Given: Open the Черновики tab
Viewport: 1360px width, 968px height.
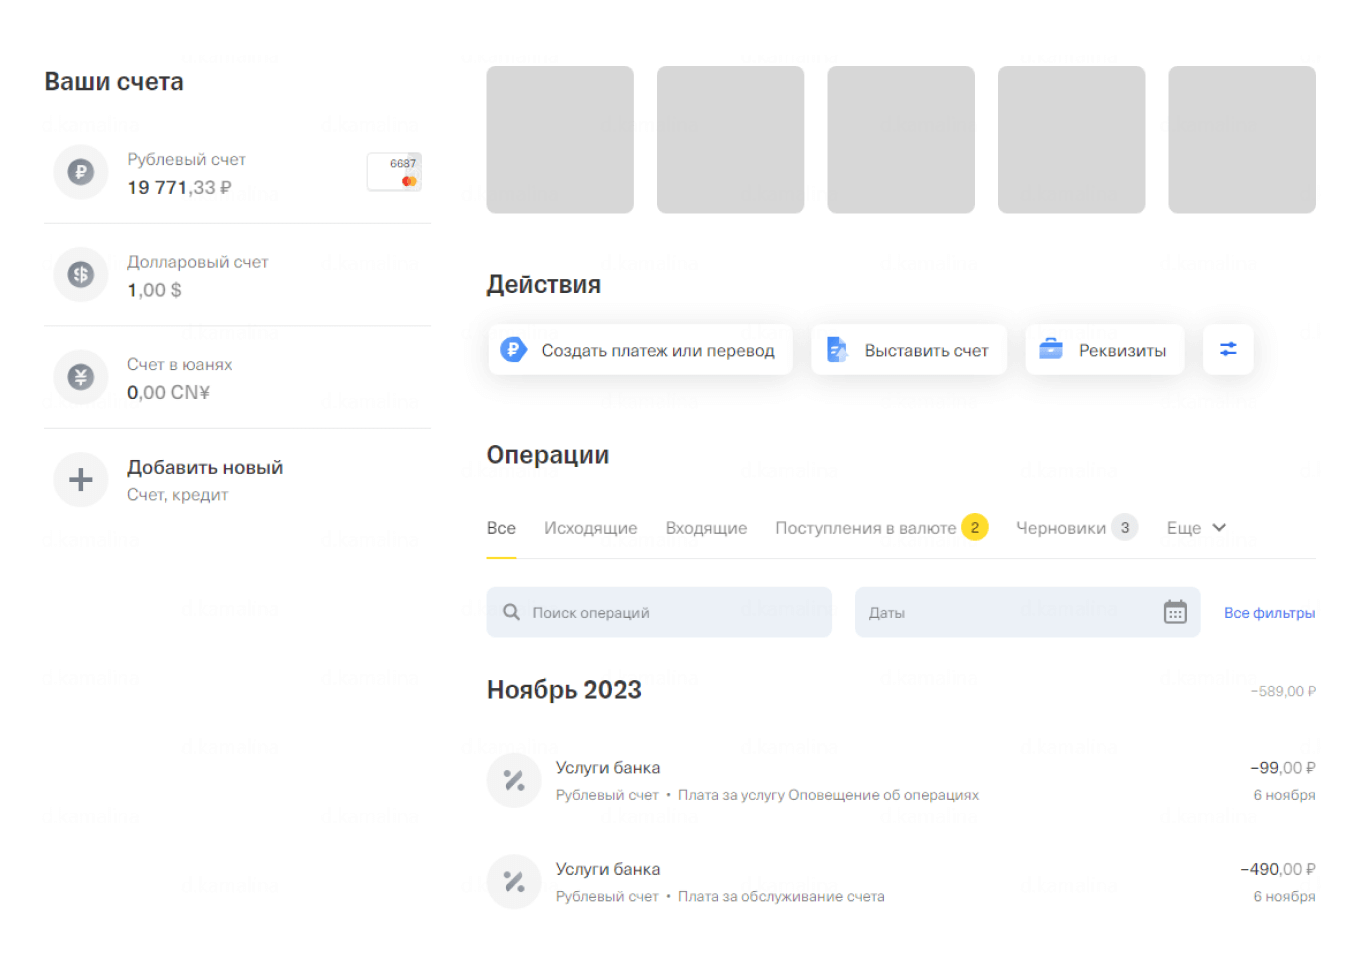Looking at the screenshot, I should [x=1061, y=528].
